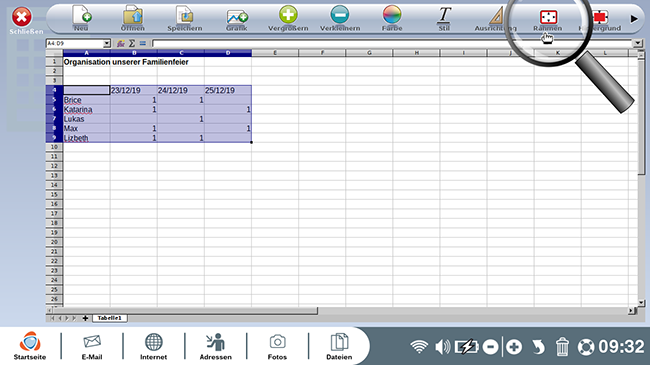Viewport: 650px width, 365px height.
Task: Insert a chart with Grafik icon
Action: pyautogui.click(x=237, y=17)
